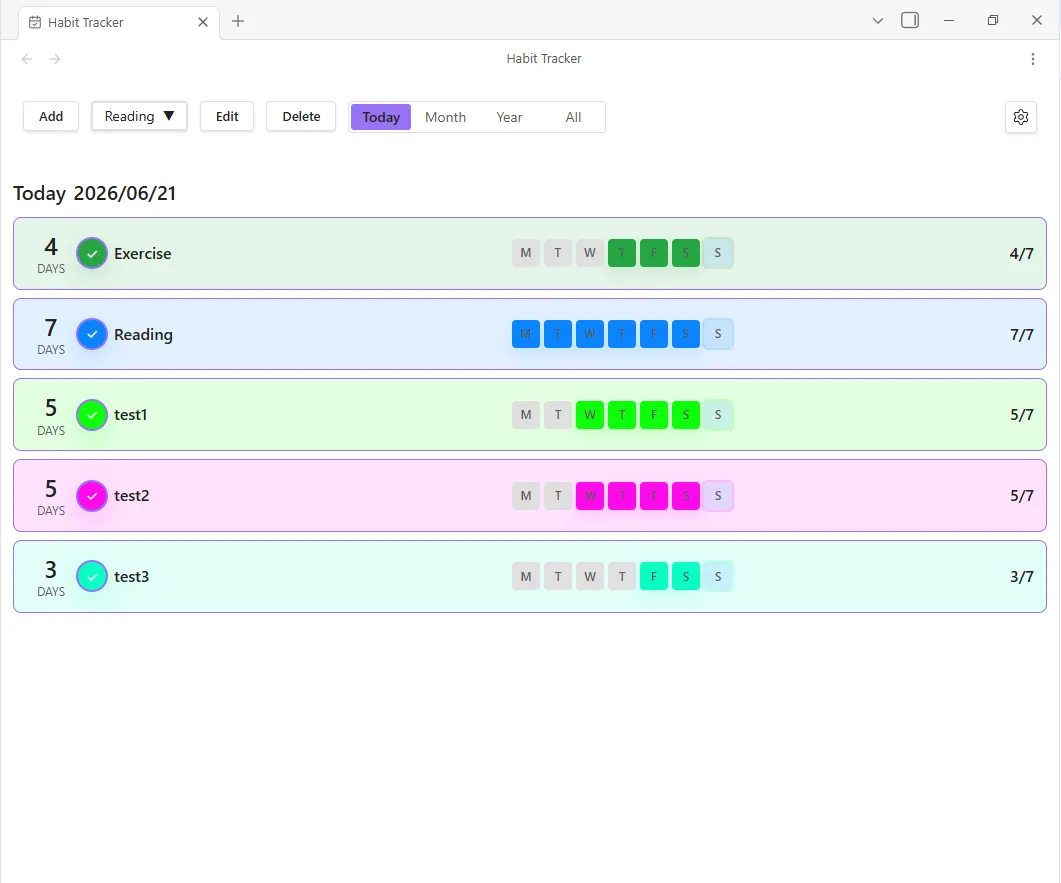Screen dimensions: 1061x883
Task: Click the calendar icon on Habit Tracker tab
Action: [x=35, y=22]
